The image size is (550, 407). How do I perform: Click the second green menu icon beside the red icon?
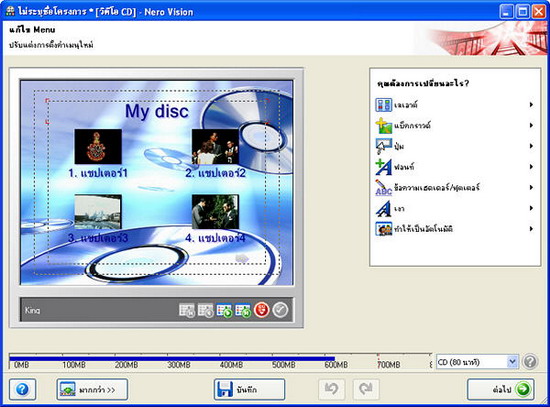243,310
